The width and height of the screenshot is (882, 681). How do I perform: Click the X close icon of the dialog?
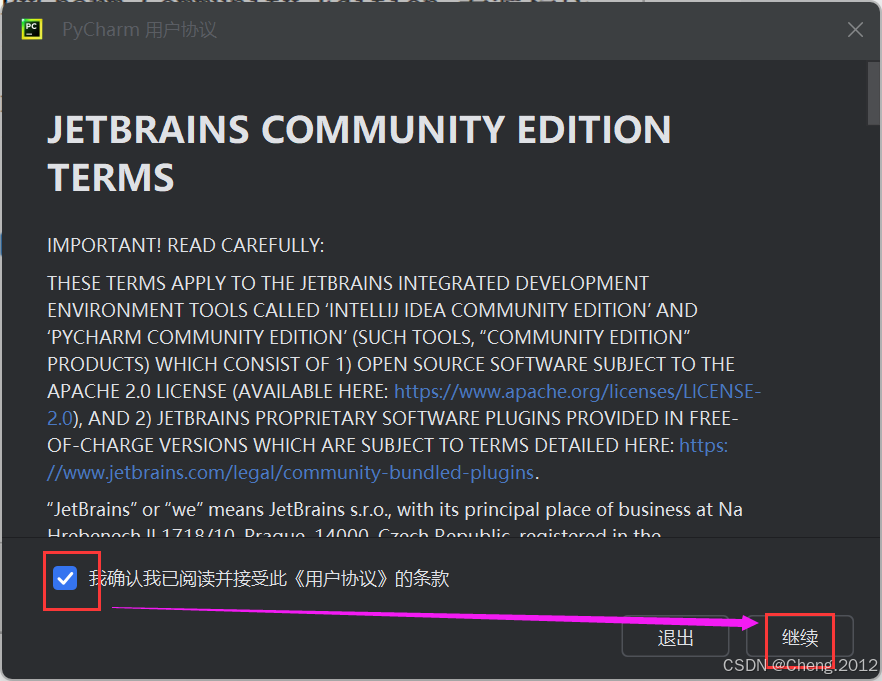855,29
